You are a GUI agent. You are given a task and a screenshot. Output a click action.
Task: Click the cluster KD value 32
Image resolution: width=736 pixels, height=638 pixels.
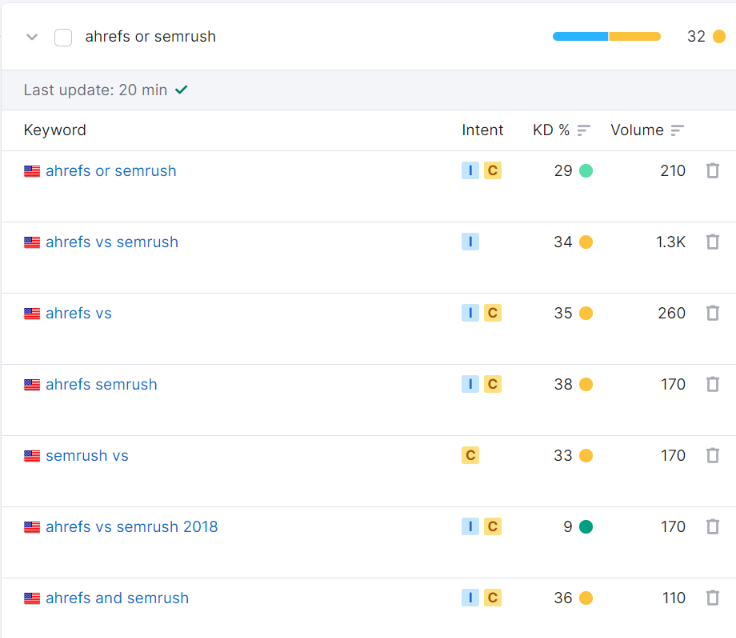[x=696, y=36]
